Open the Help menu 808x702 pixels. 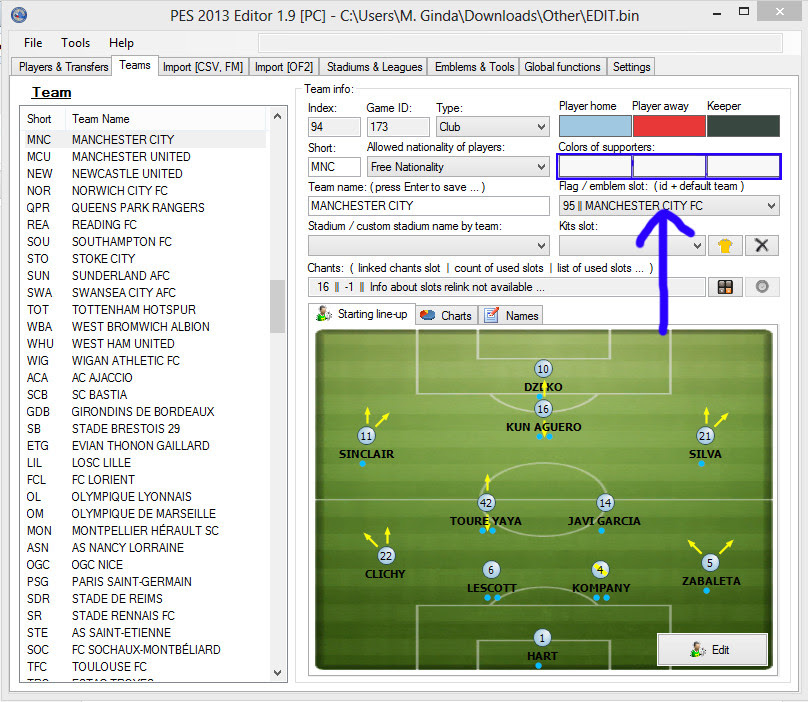coord(121,43)
